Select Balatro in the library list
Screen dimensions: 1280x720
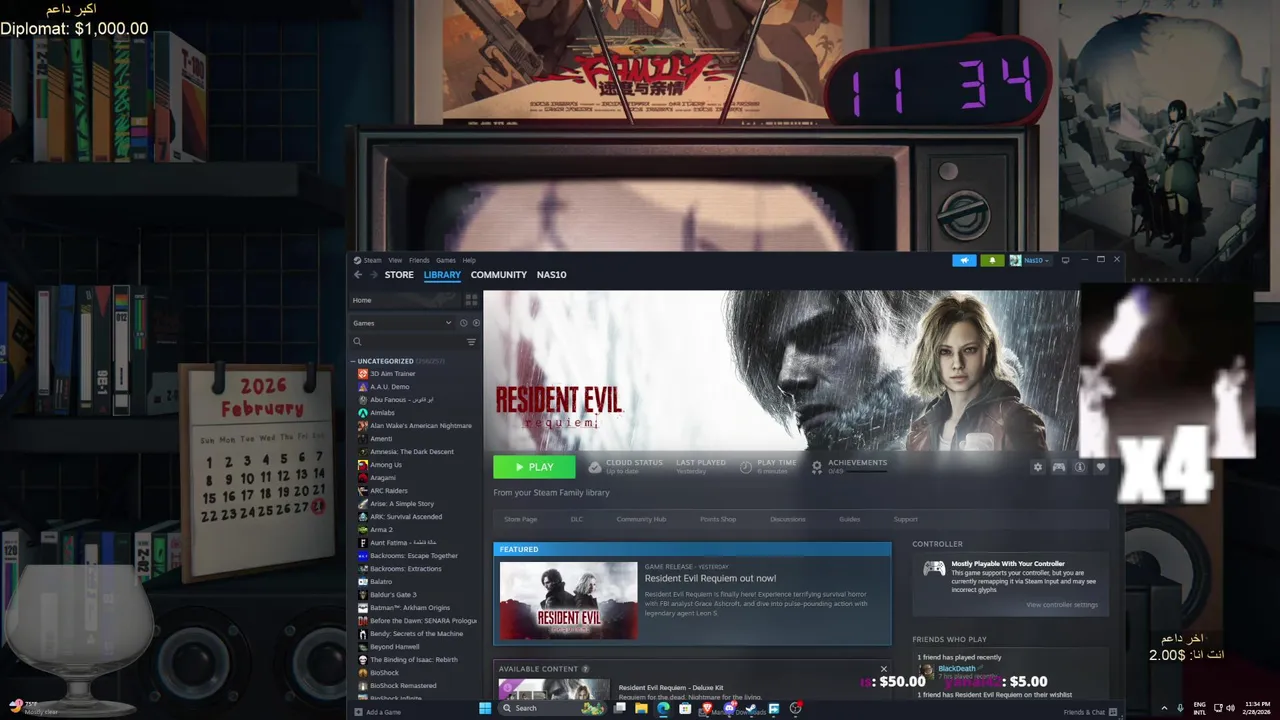tap(381, 582)
